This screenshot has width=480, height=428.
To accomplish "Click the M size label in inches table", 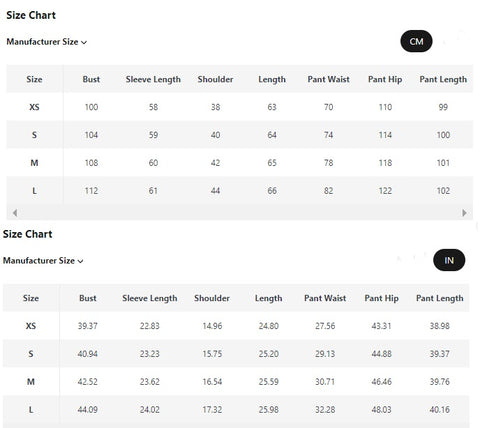I will click(31, 381).
